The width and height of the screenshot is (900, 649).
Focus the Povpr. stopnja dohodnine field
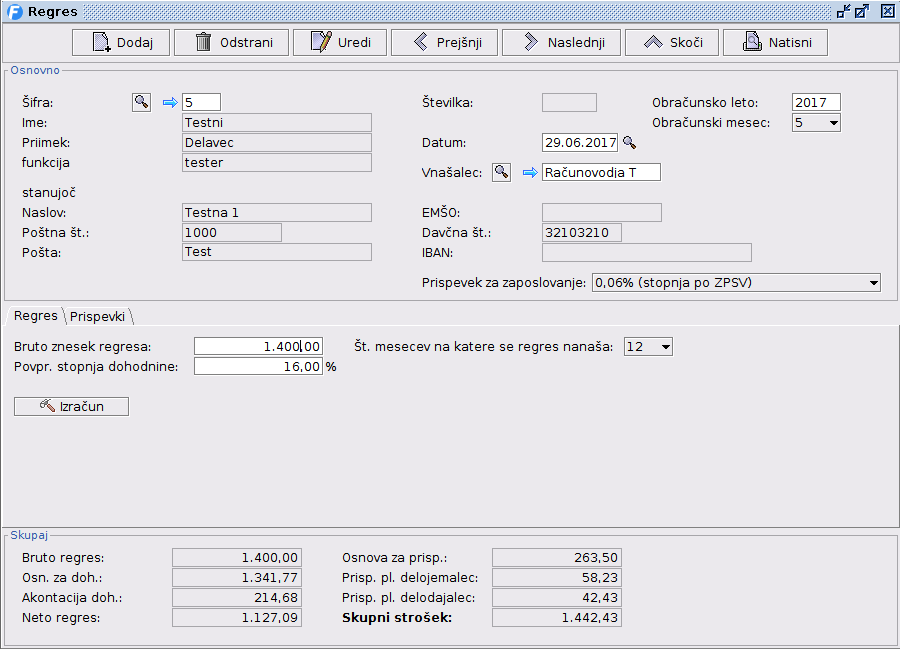point(258,367)
